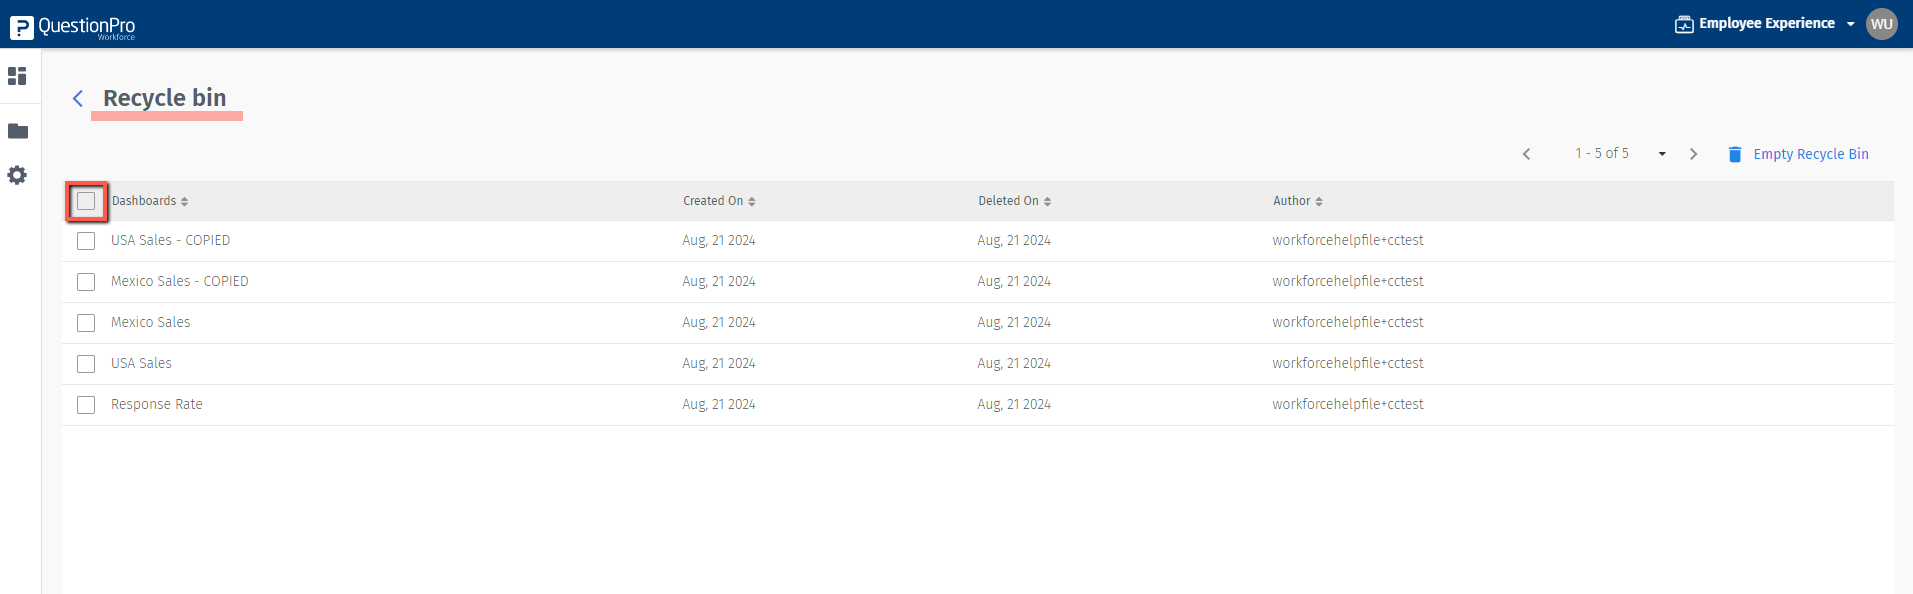Click the trash can icon
This screenshot has width=1913, height=594.
(x=1735, y=154)
